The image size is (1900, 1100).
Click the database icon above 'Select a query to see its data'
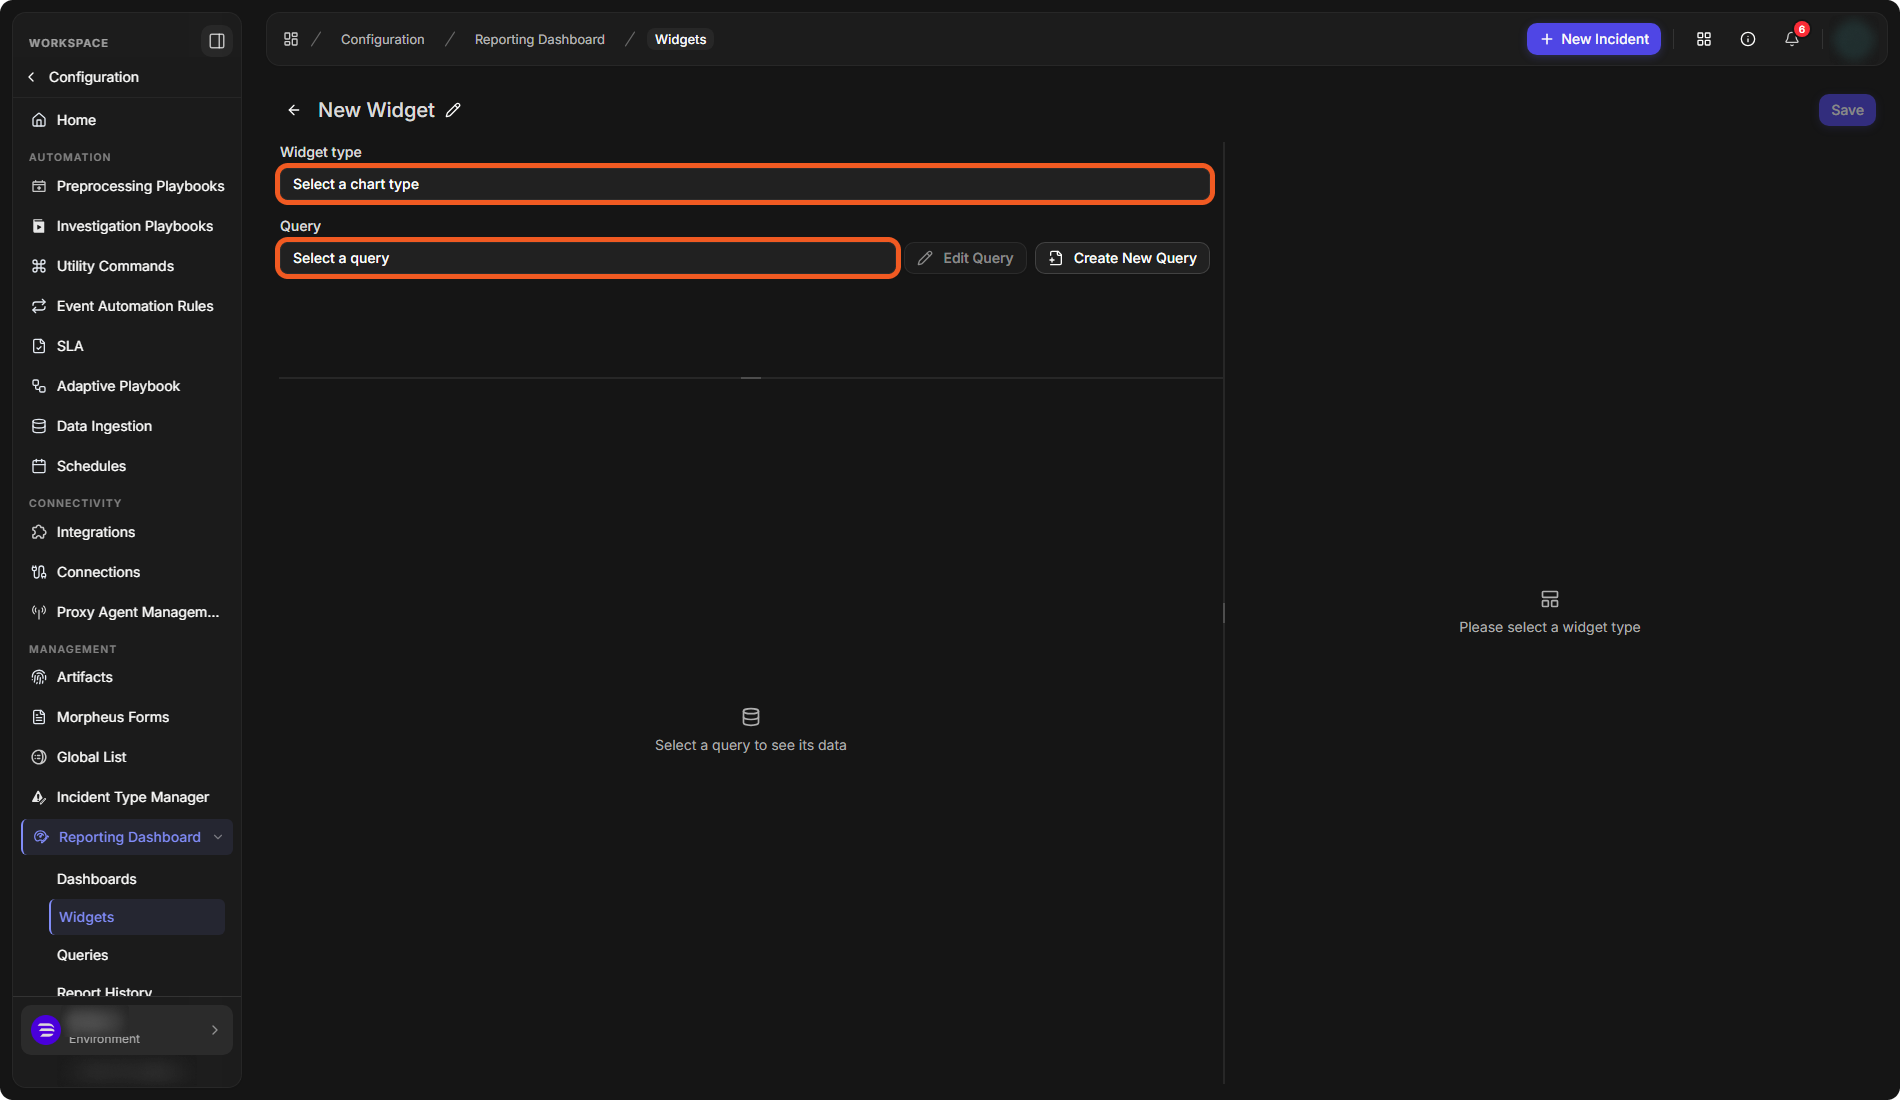point(751,717)
